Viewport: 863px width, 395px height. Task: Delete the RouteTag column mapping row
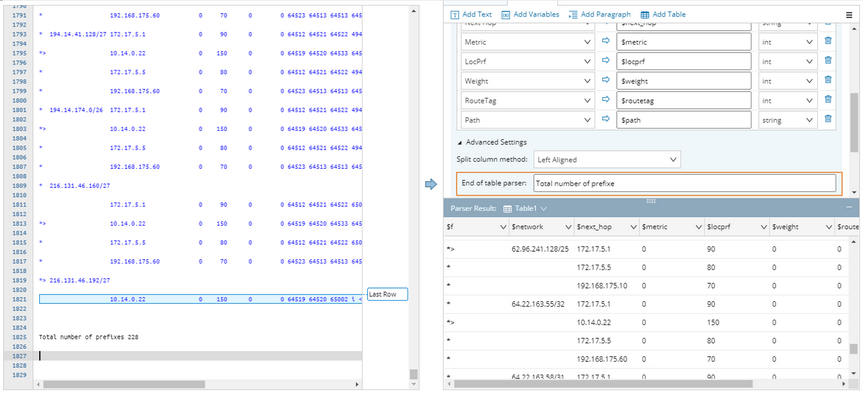click(x=828, y=100)
